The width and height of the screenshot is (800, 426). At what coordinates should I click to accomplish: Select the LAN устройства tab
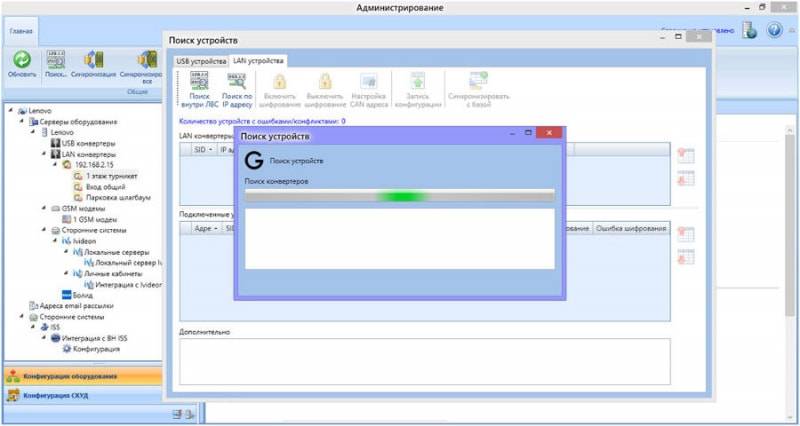[x=258, y=61]
